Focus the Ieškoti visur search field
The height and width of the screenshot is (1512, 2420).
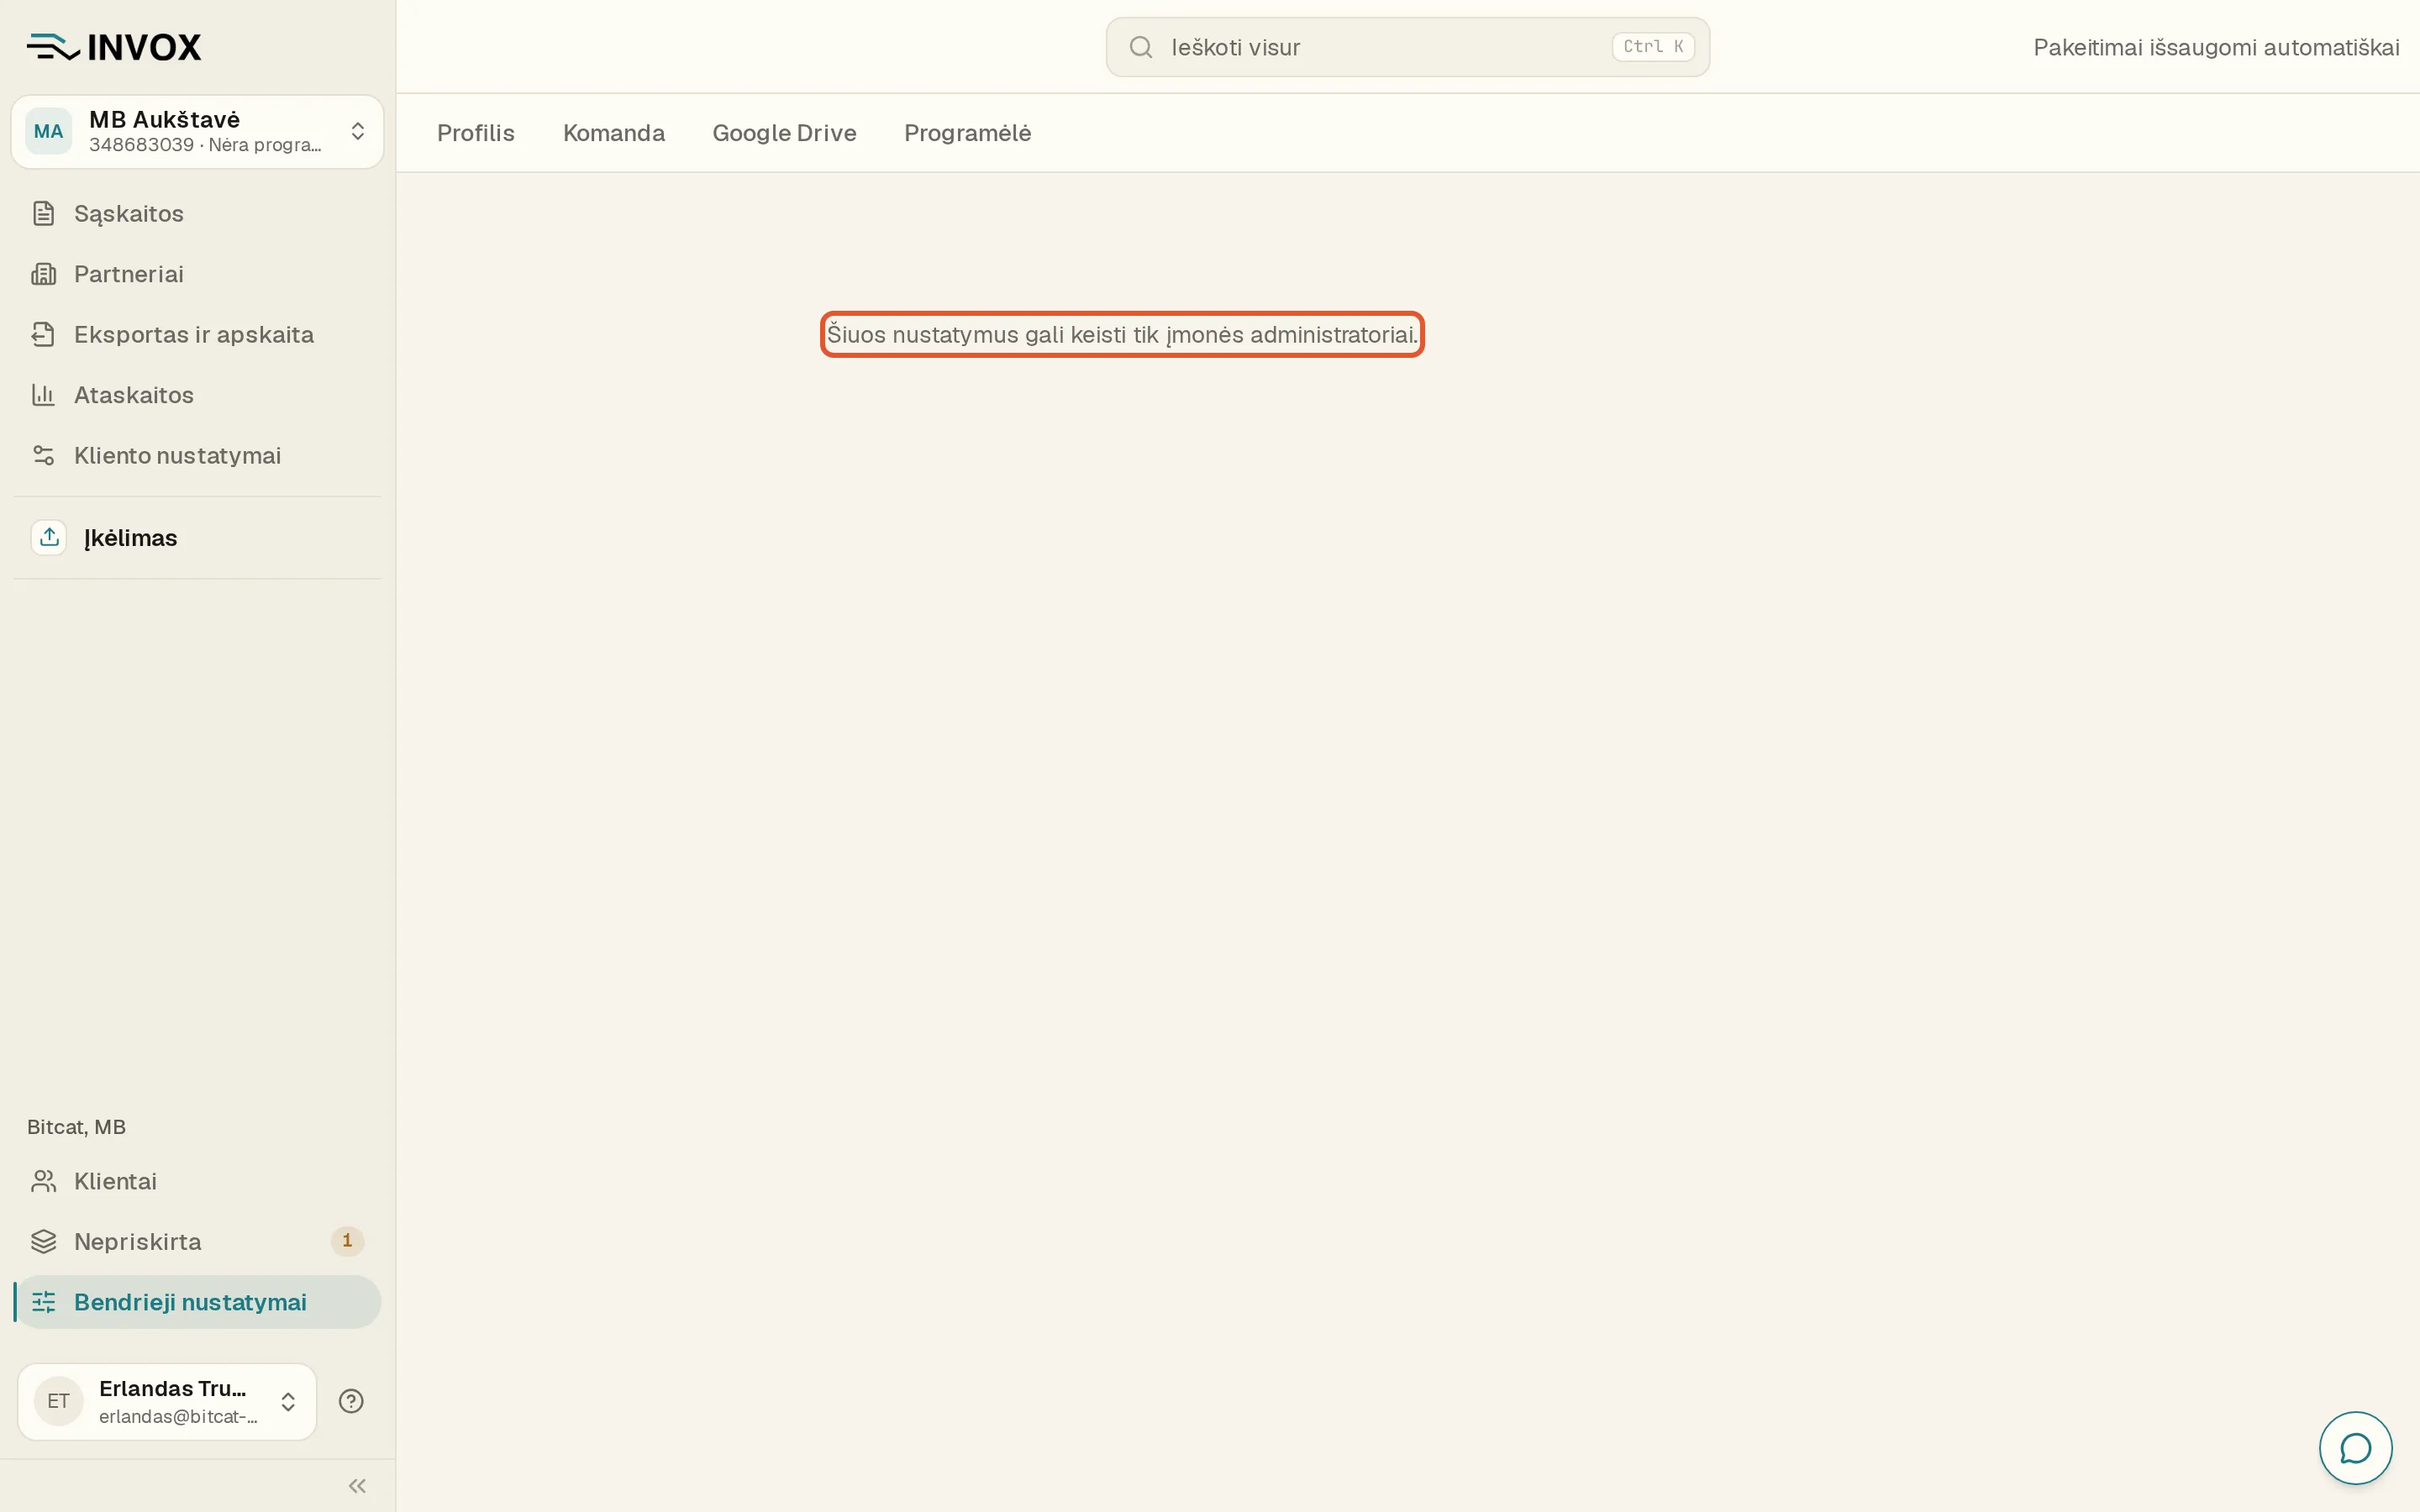click(1407, 47)
